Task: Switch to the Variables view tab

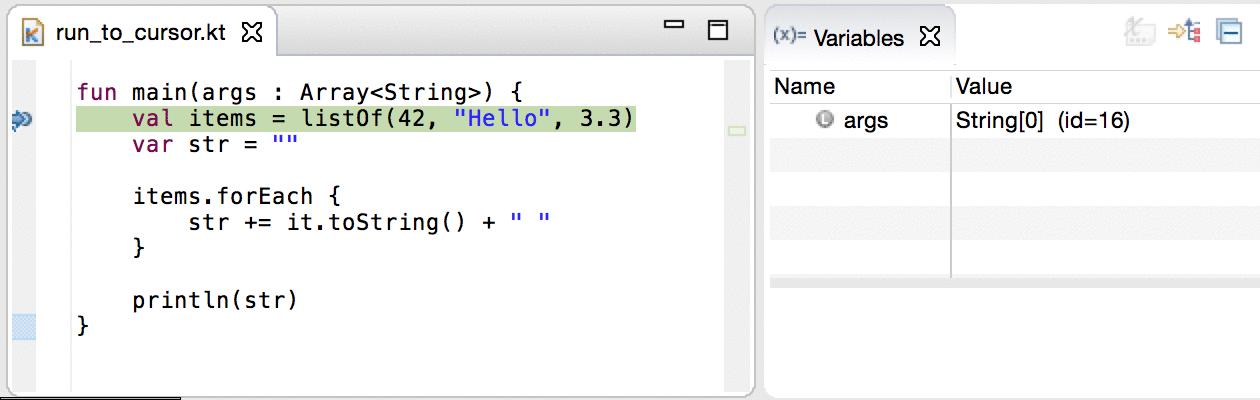Action: pos(859,38)
